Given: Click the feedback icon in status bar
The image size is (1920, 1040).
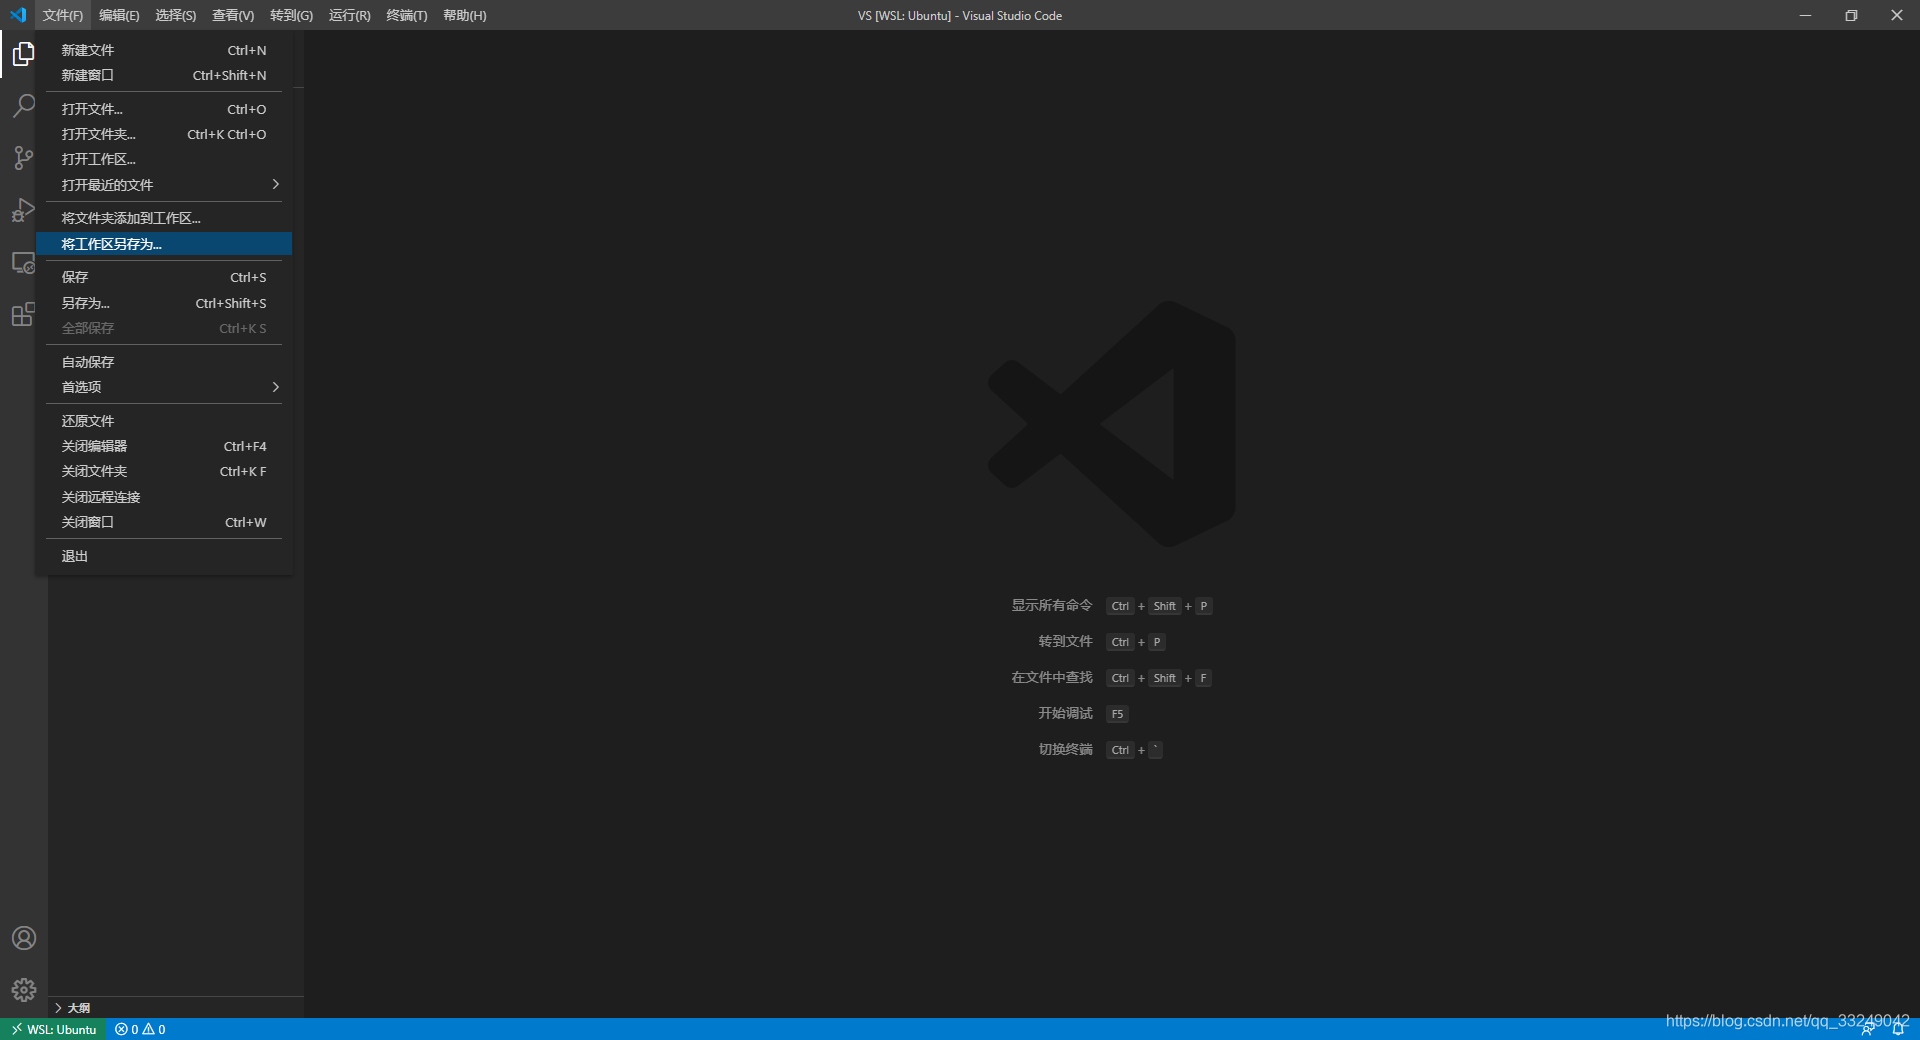Looking at the screenshot, I should point(1867,1029).
